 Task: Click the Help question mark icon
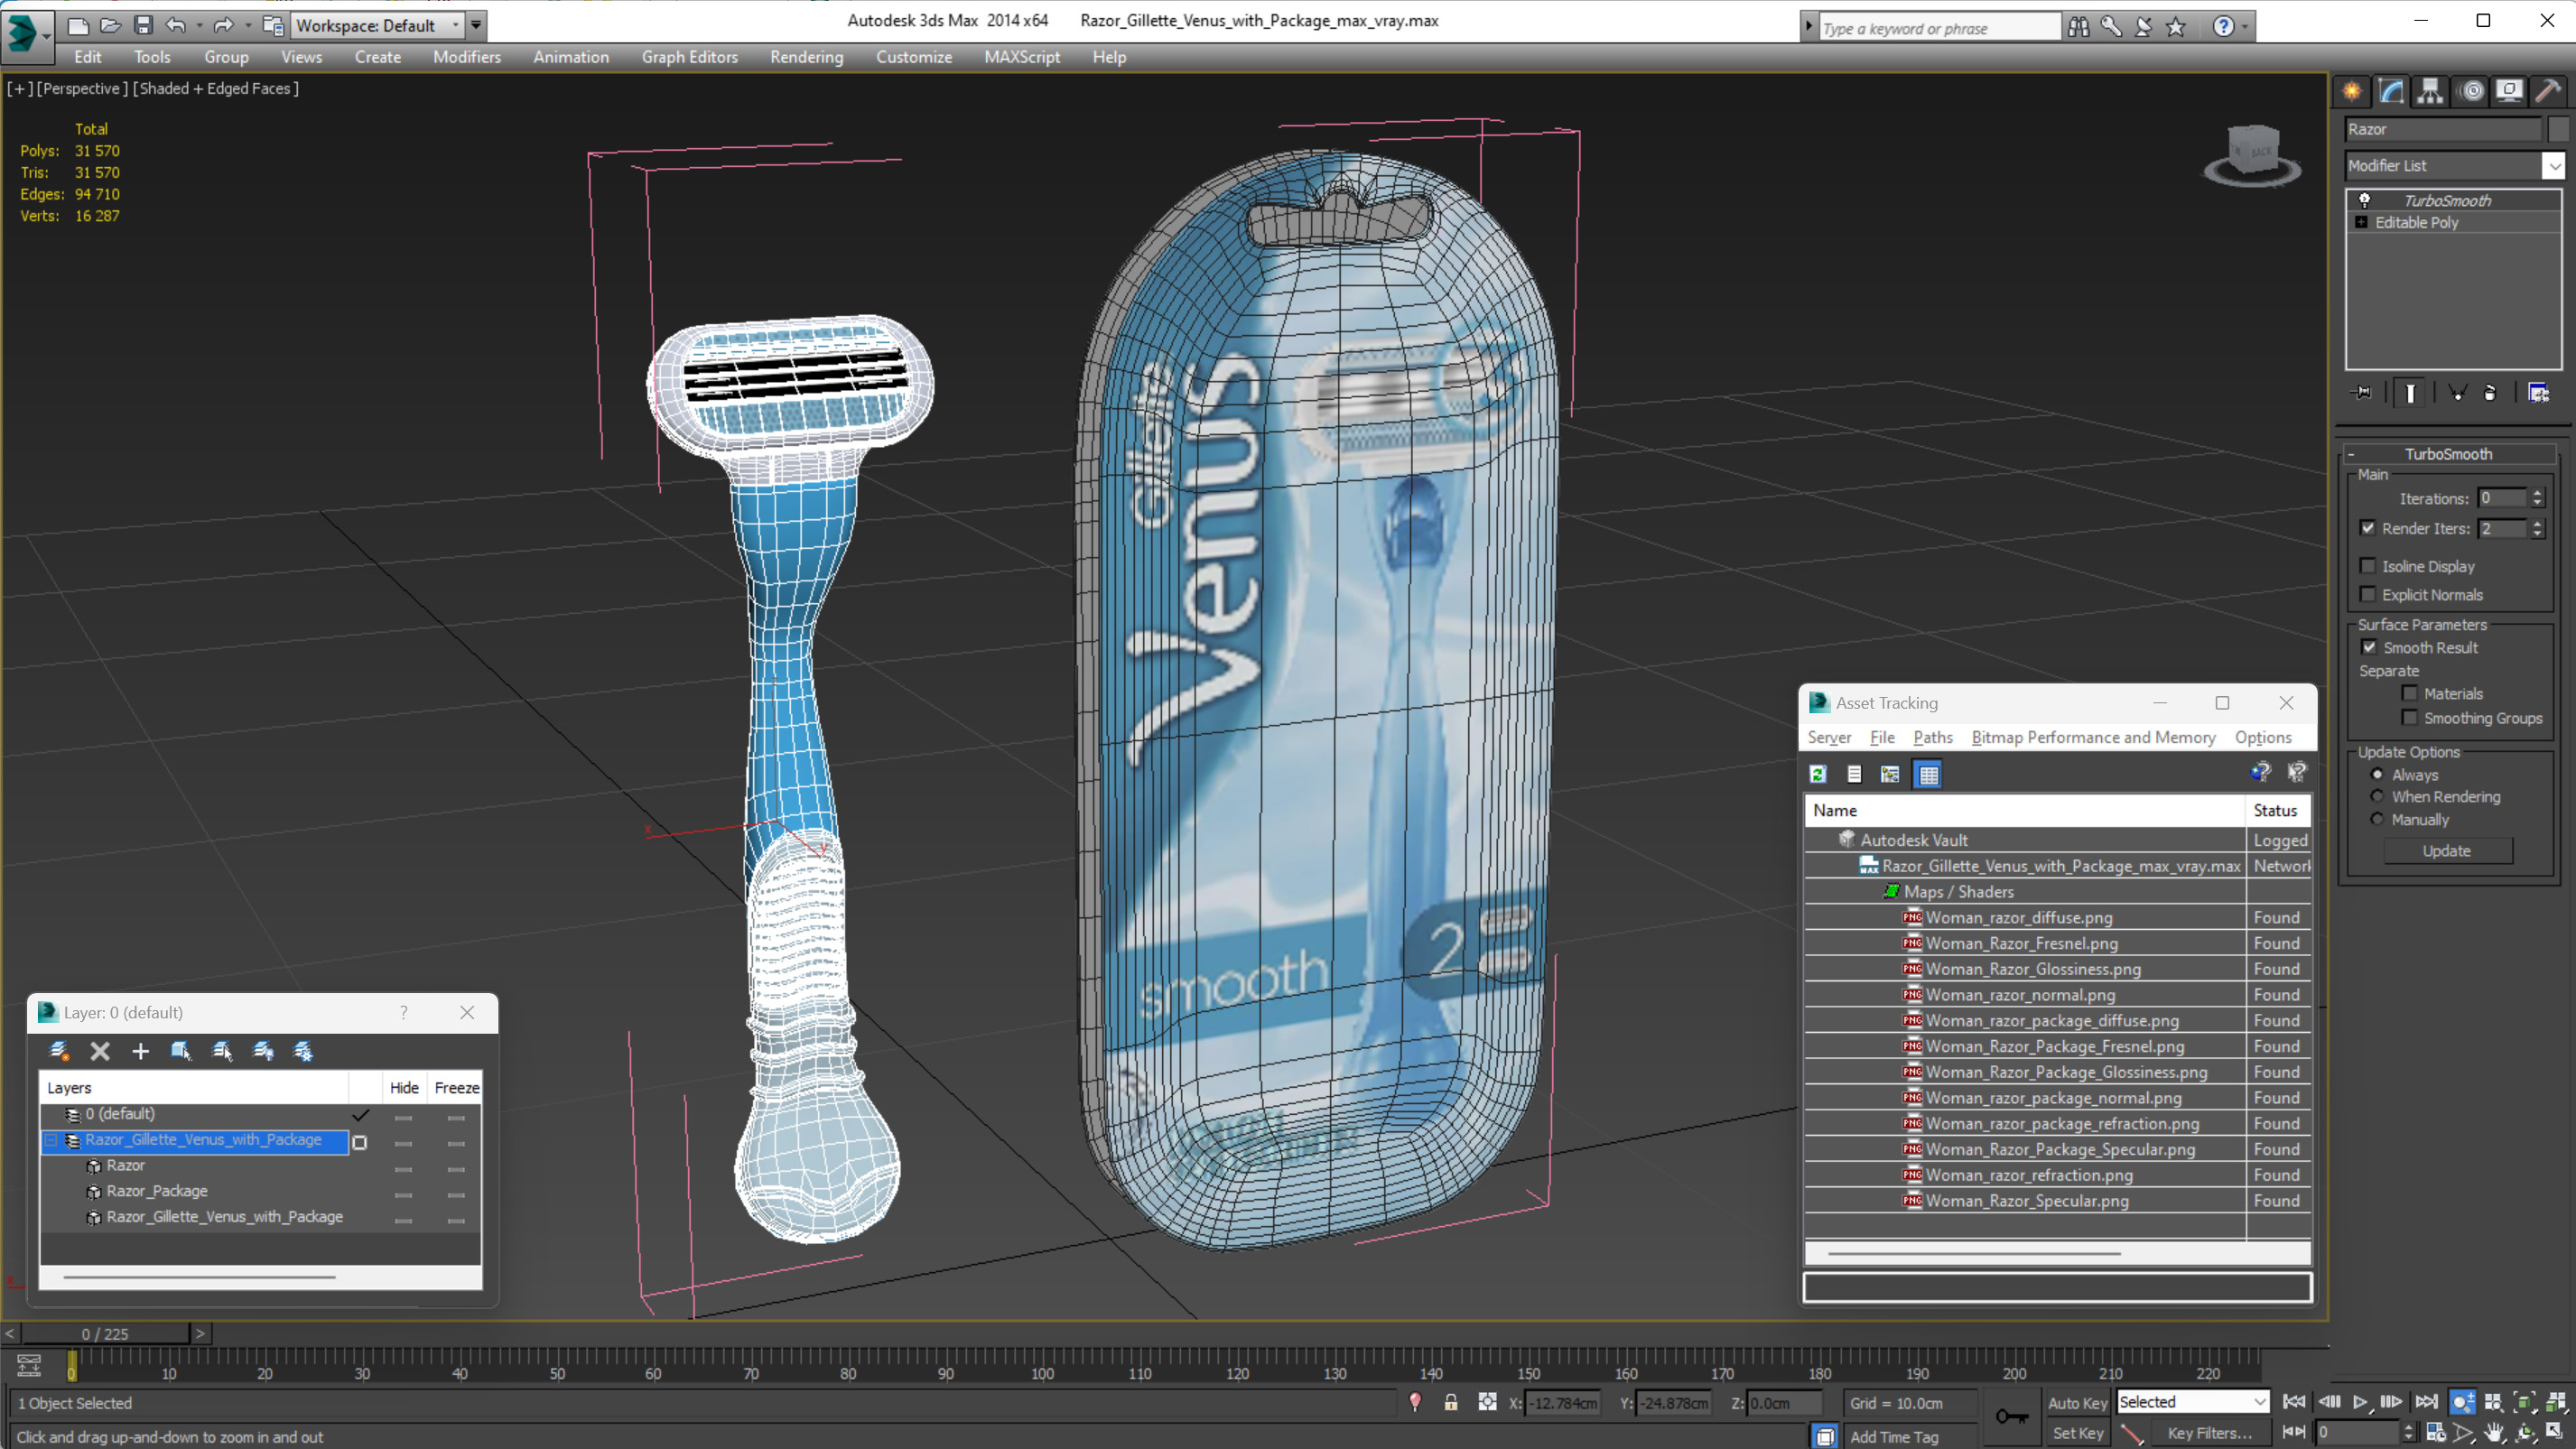click(x=2223, y=26)
